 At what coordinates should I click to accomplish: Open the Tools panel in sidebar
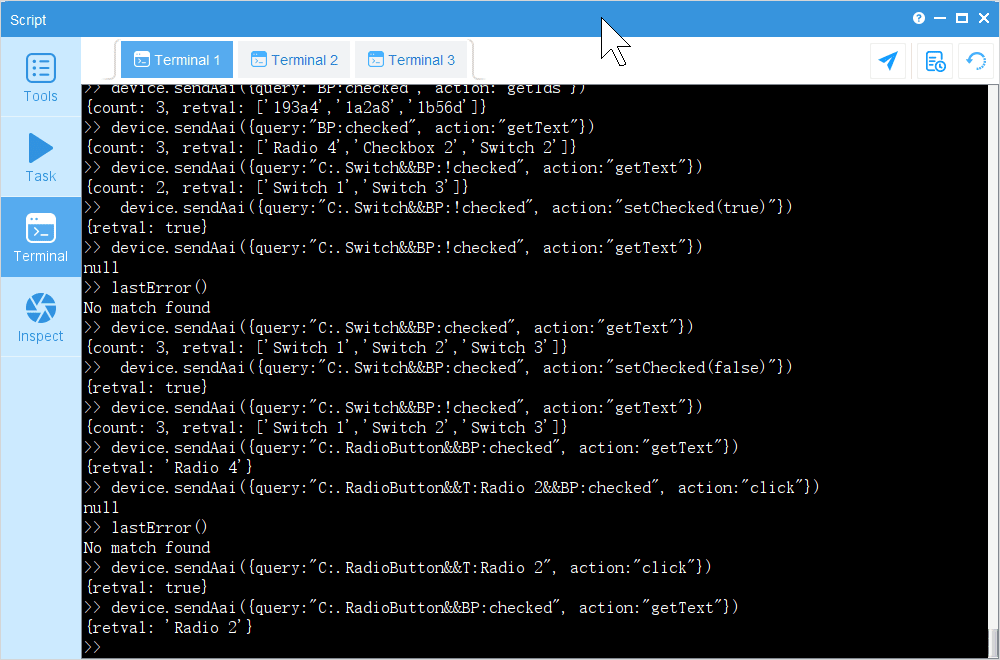point(40,77)
